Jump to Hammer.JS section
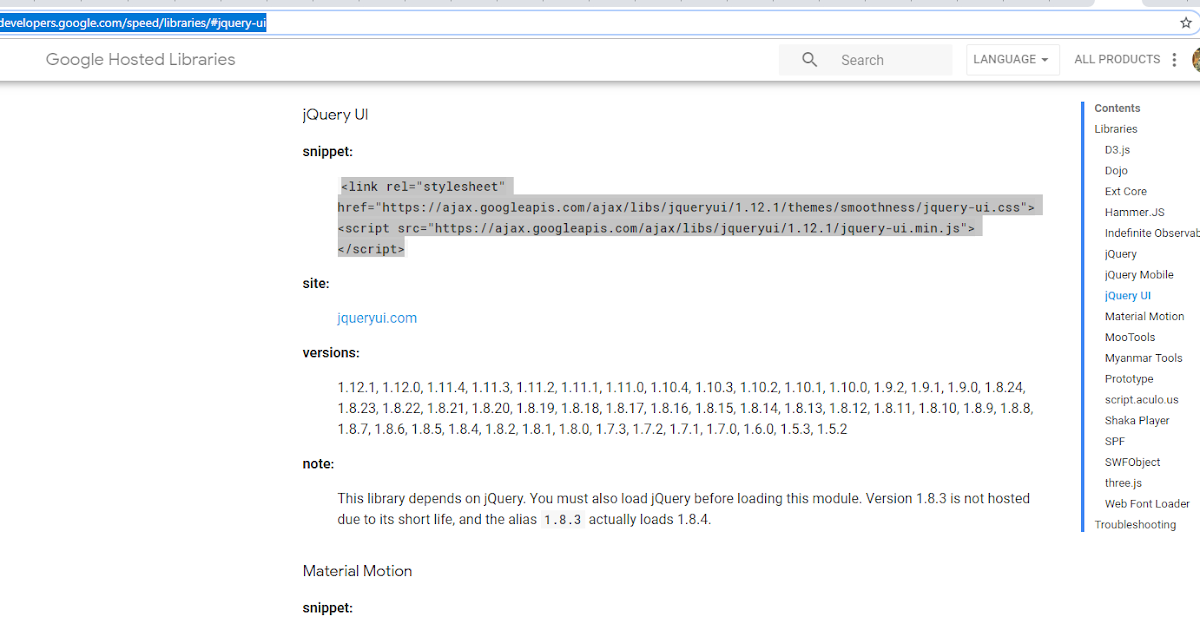The height and width of the screenshot is (630, 1200). [x=1134, y=212]
